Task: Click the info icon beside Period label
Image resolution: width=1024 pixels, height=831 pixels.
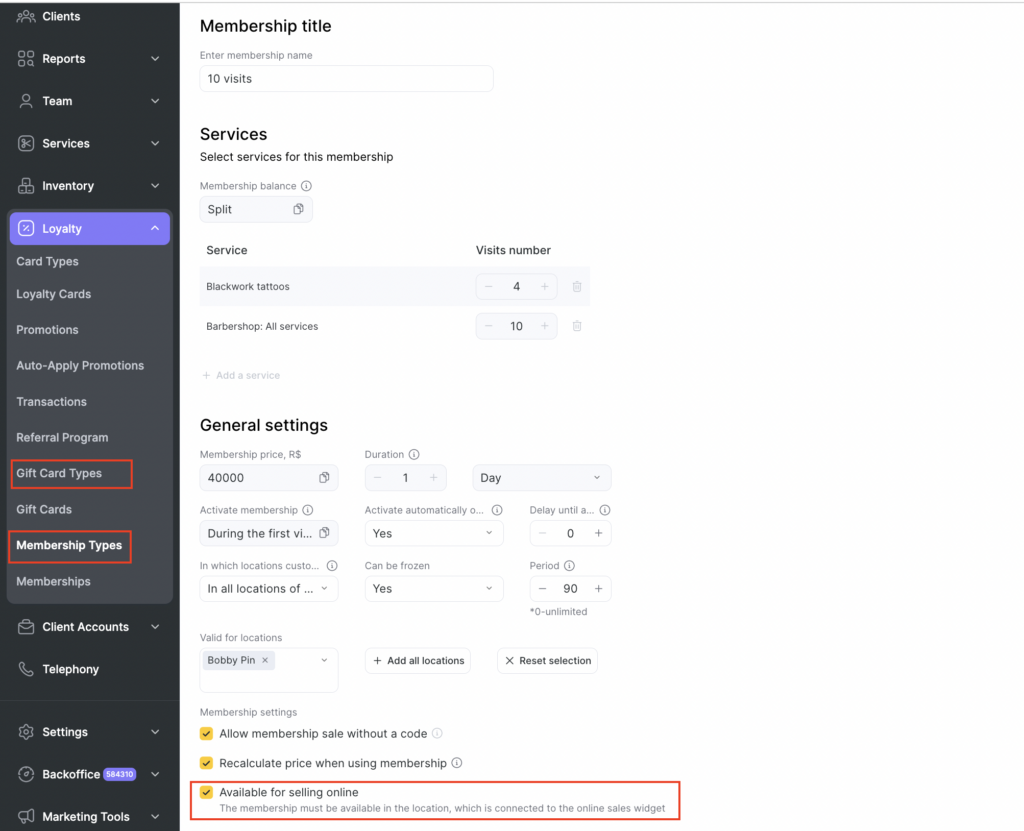Action: (x=569, y=566)
